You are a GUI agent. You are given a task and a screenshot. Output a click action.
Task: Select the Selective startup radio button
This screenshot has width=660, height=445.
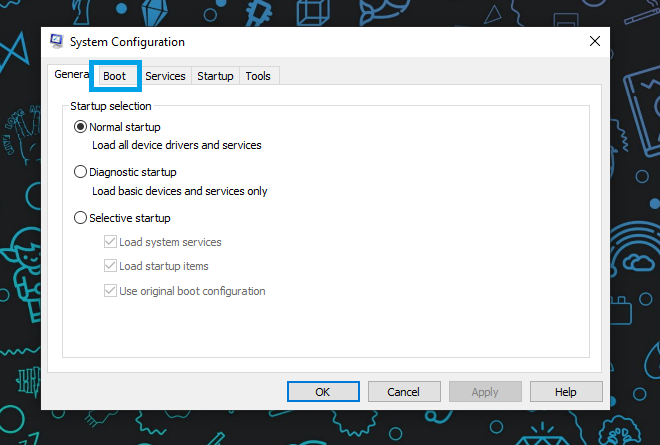80,218
